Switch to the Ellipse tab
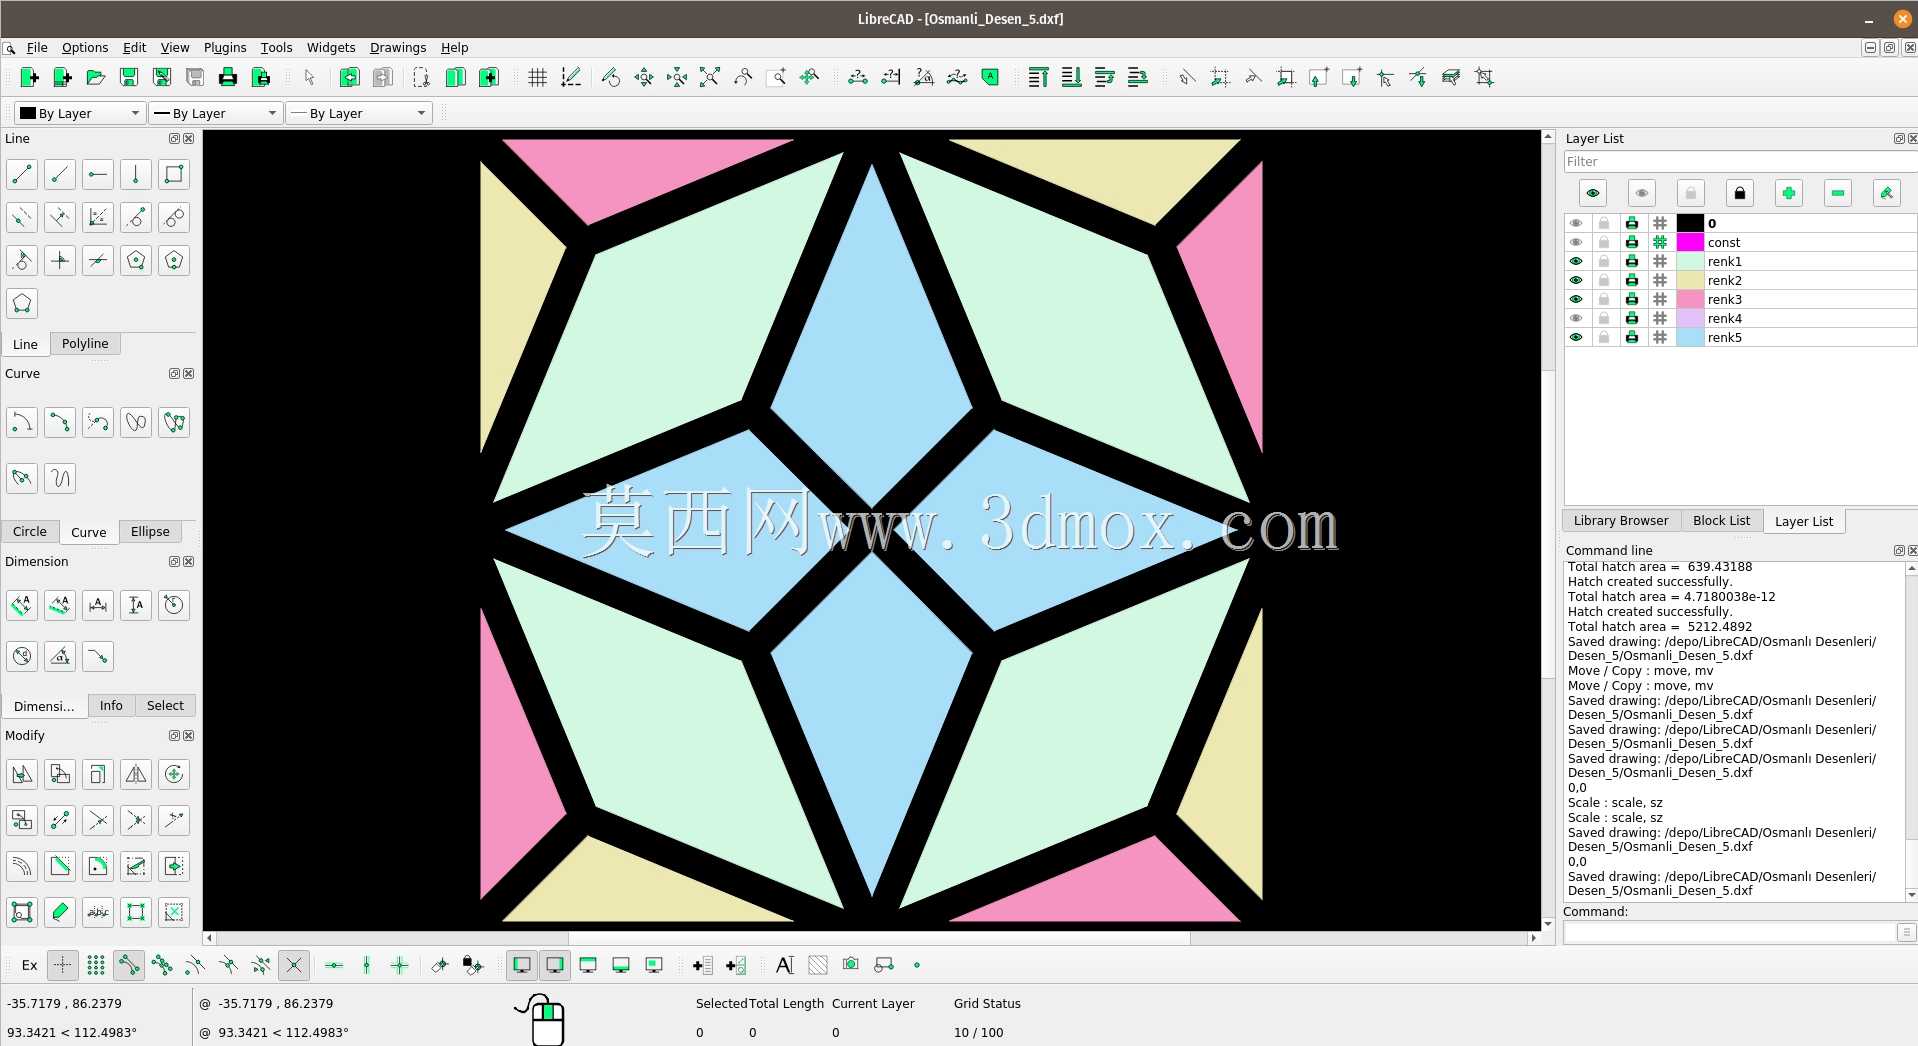 click(150, 532)
